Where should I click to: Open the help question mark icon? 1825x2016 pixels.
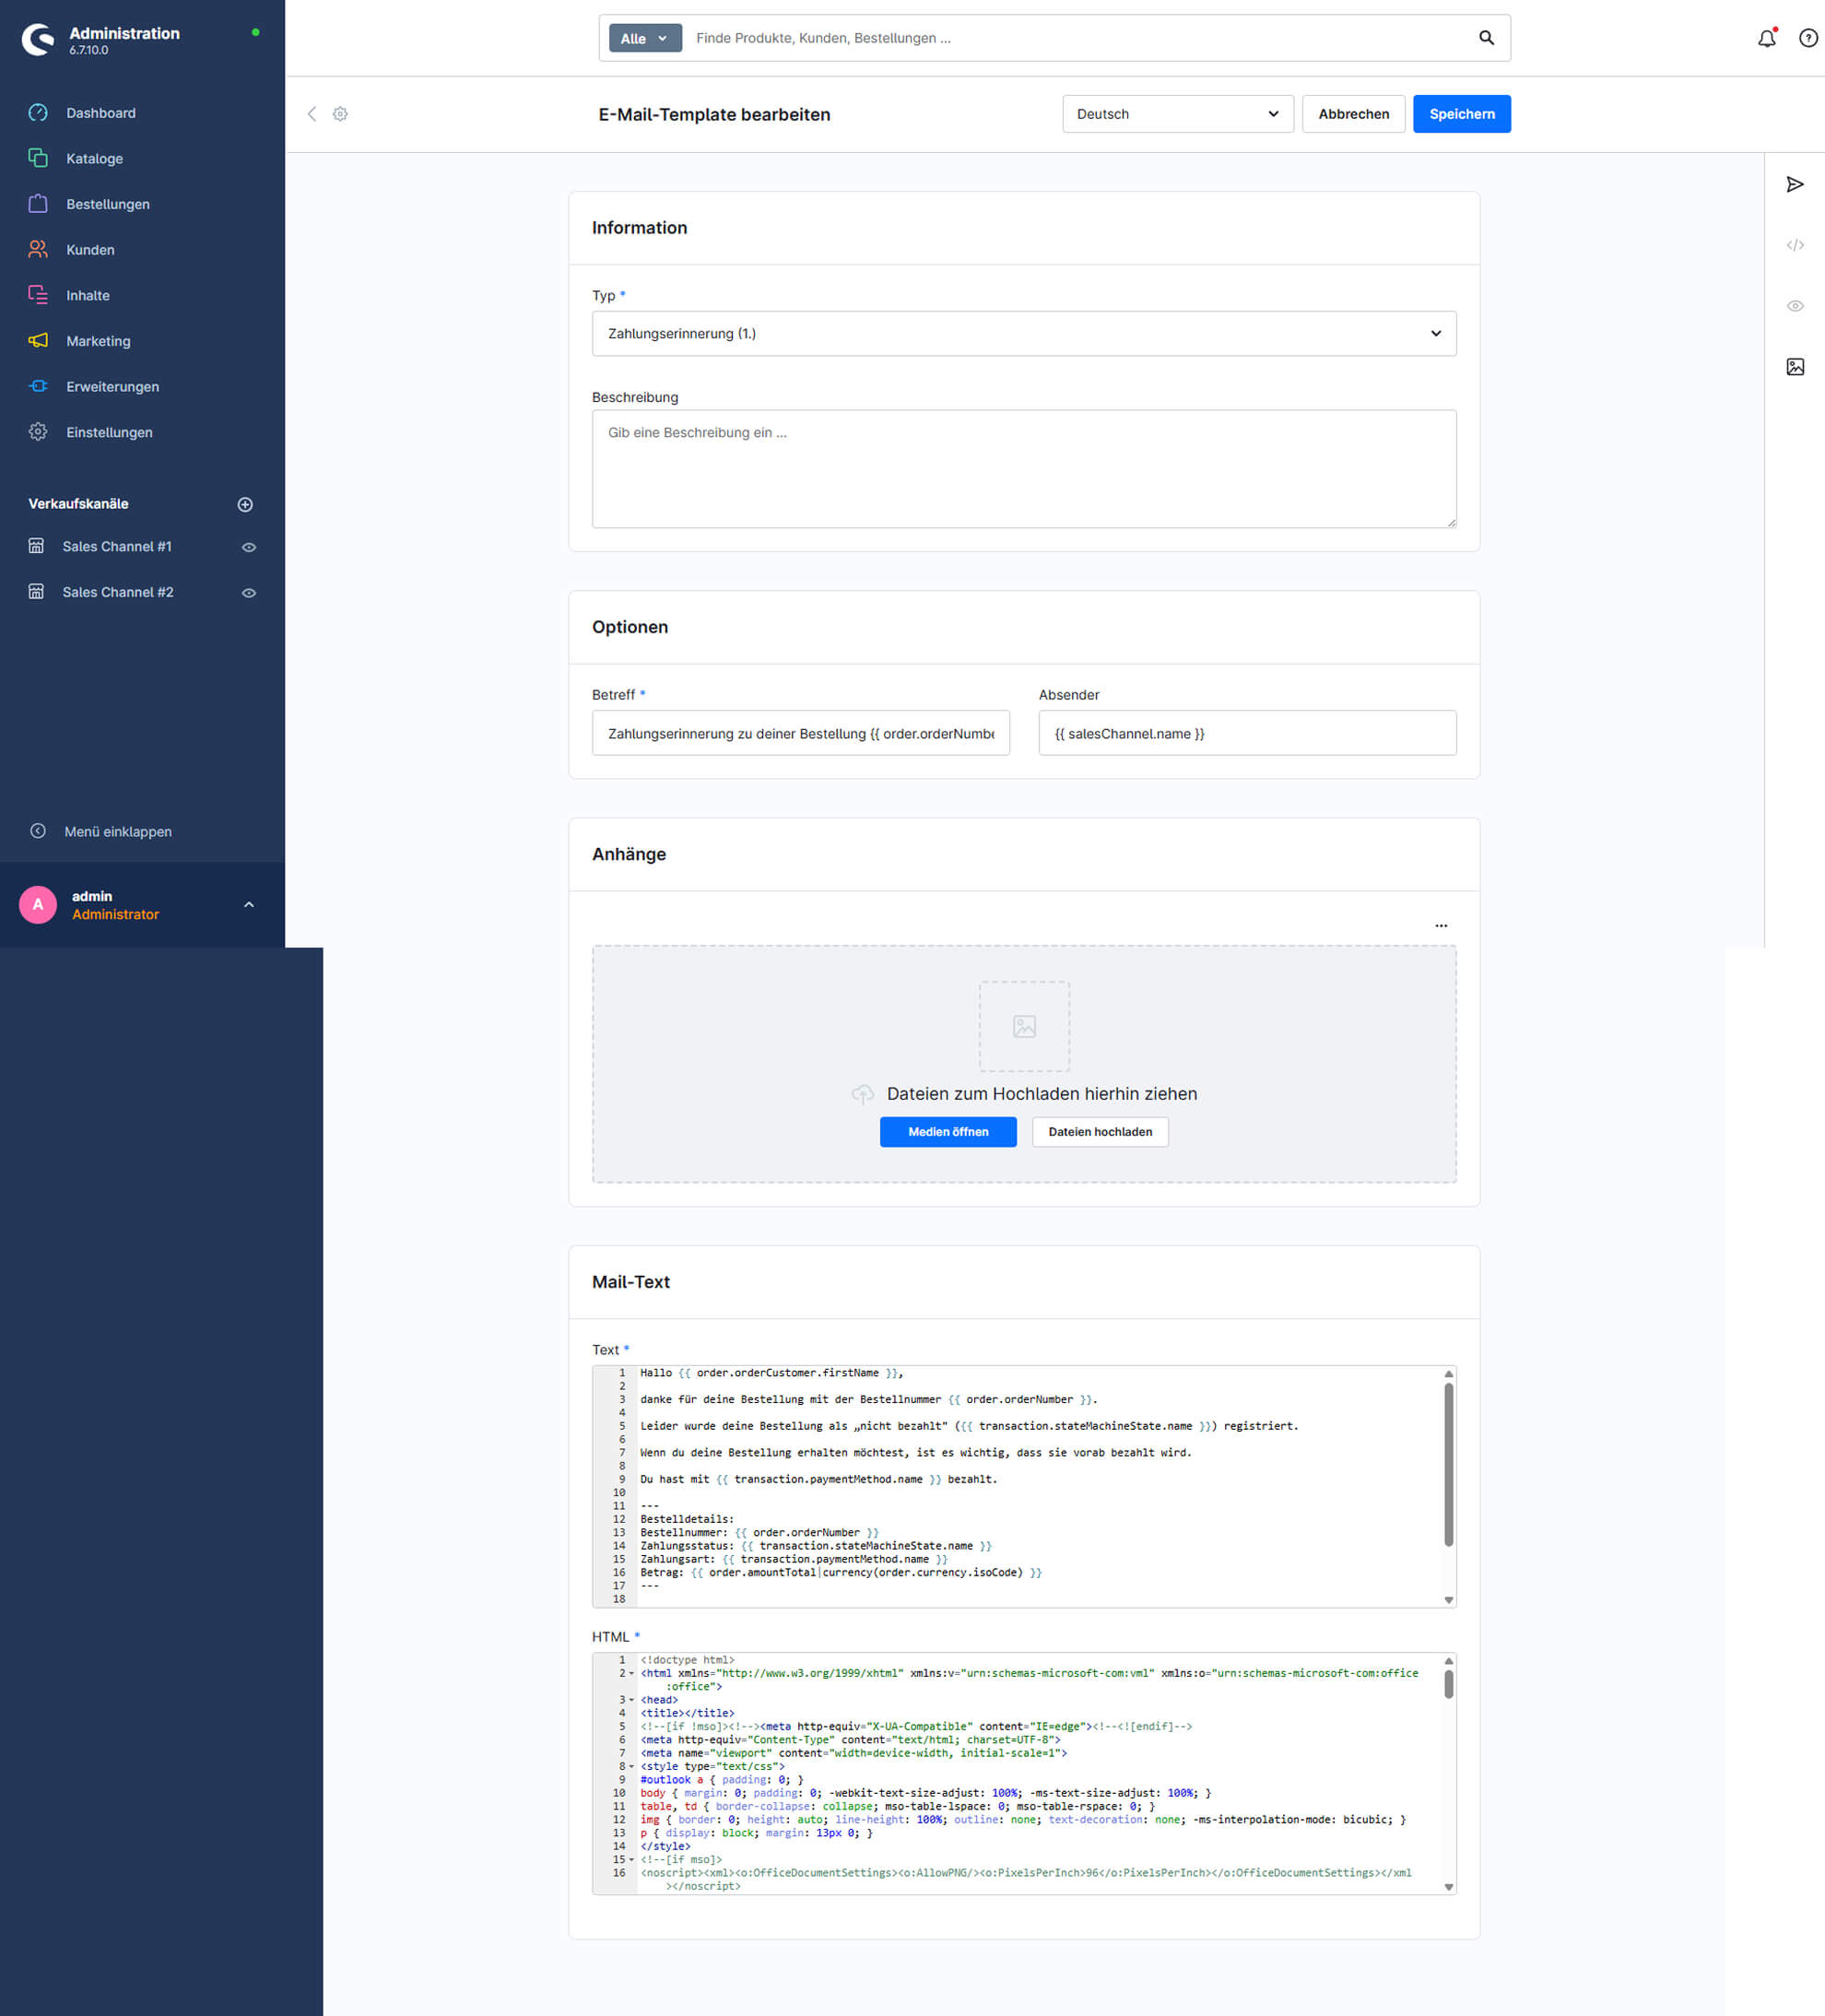point(1808,38)
